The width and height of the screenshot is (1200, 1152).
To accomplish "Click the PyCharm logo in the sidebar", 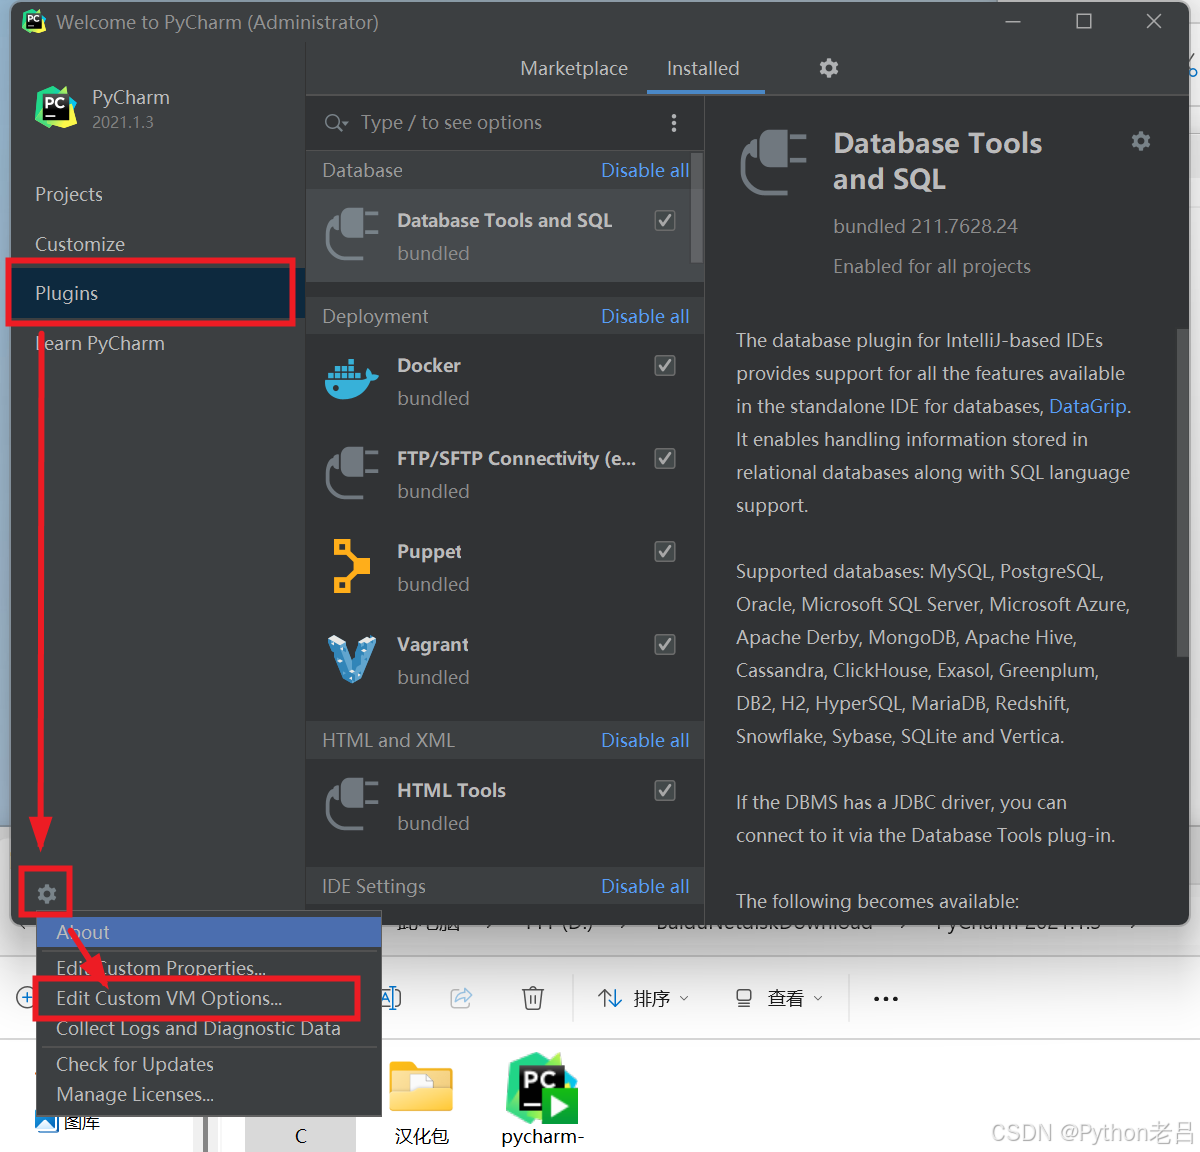I will (x=56, y=107).
